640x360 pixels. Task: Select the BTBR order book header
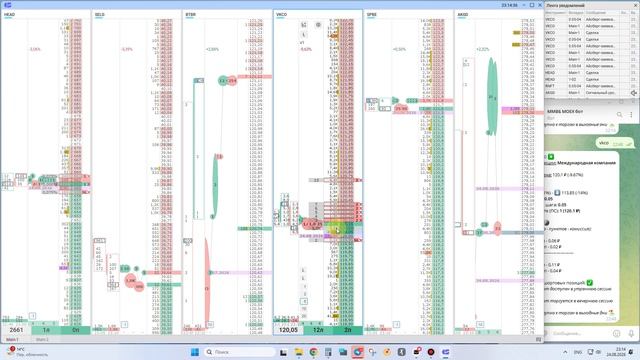190,15
